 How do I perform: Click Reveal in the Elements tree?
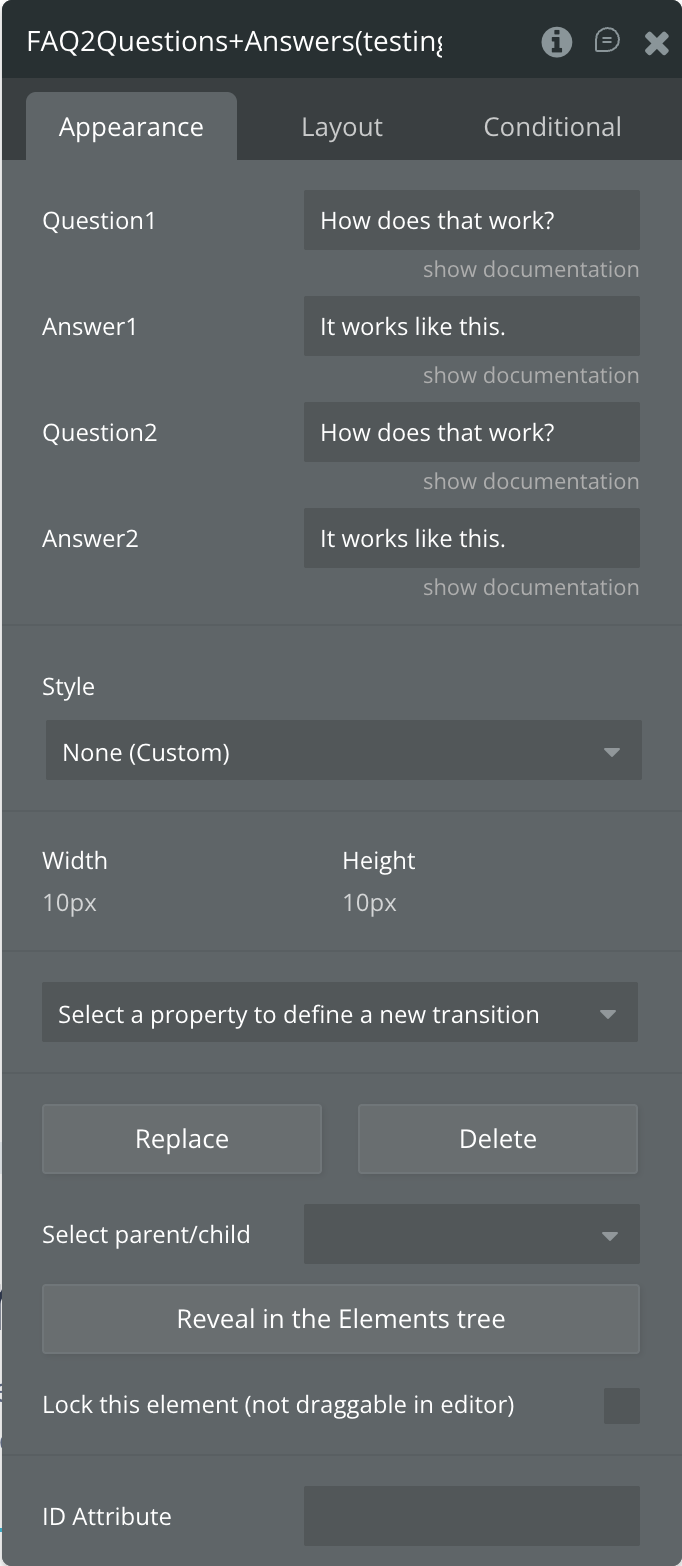pyautogui.click(x=340, y=1318)
